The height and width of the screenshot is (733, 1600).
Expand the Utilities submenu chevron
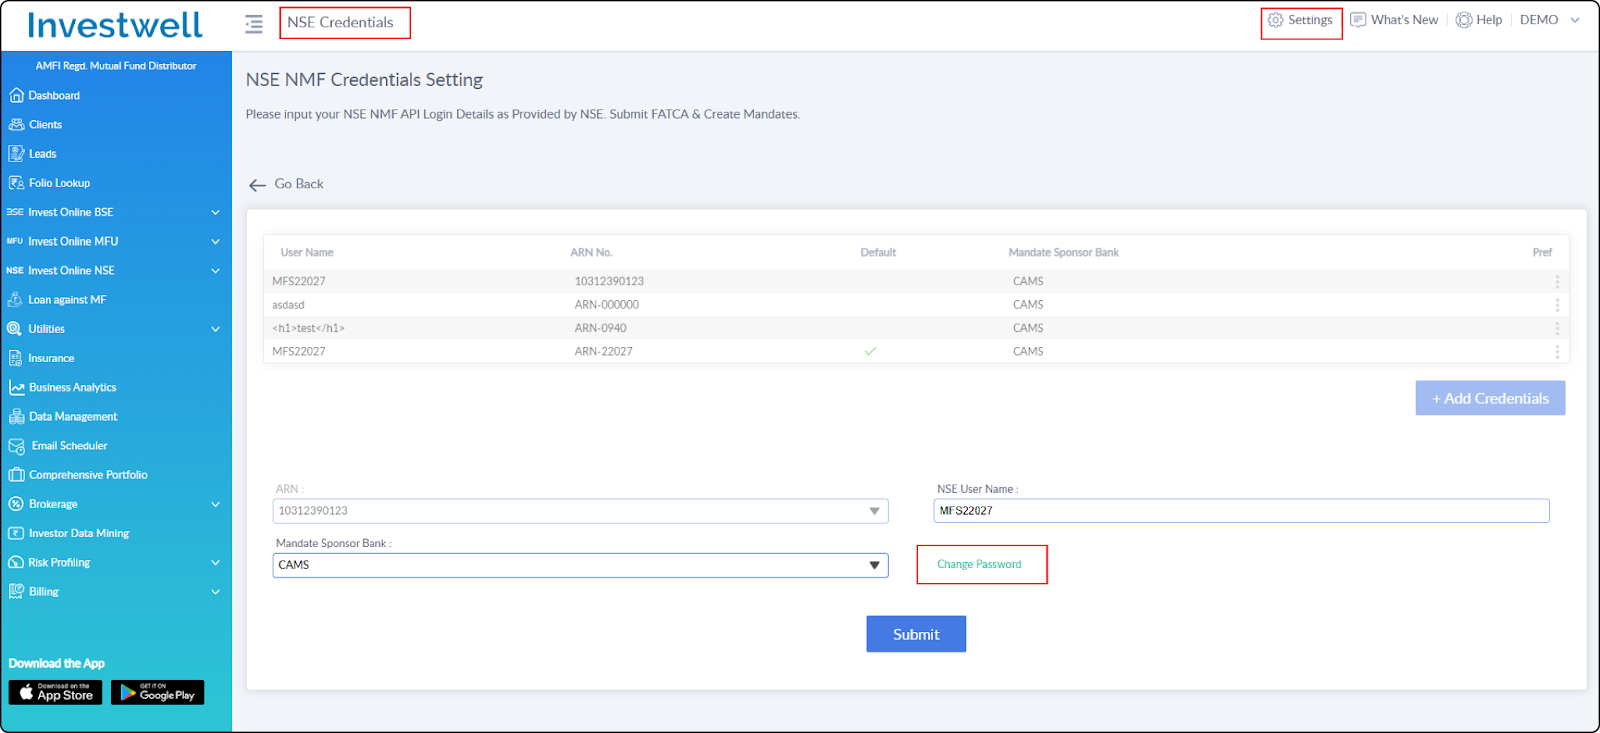(215, 329)
